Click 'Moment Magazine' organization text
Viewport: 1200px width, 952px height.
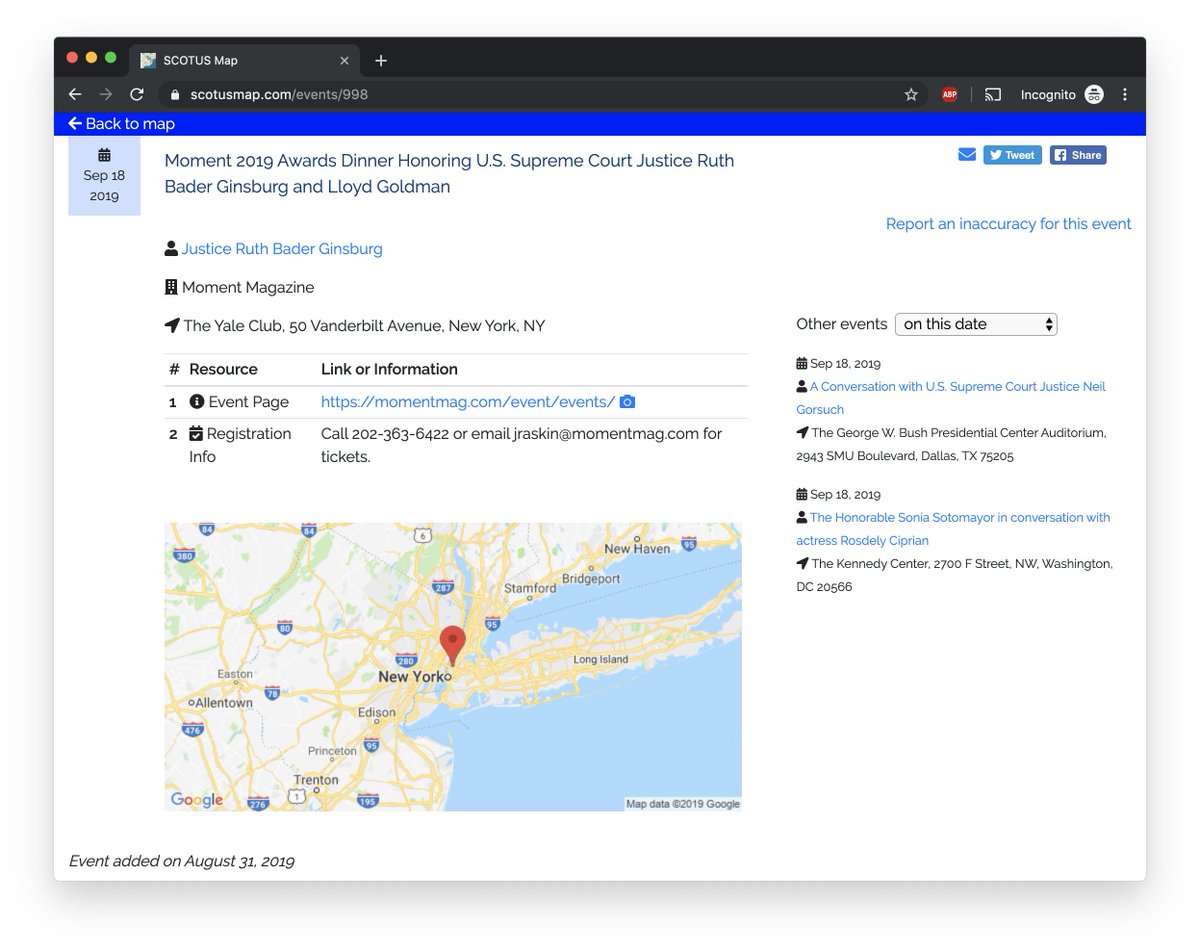(248, 288)
